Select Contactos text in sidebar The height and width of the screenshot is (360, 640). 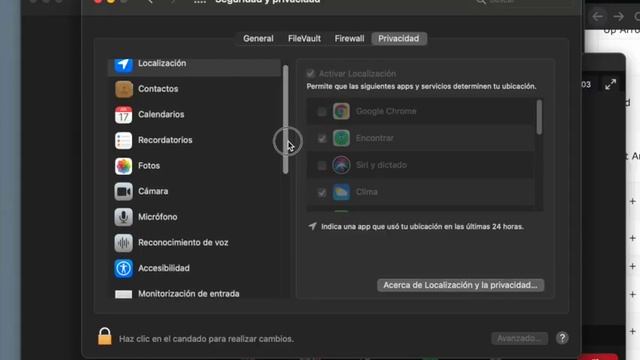[158, 89]
